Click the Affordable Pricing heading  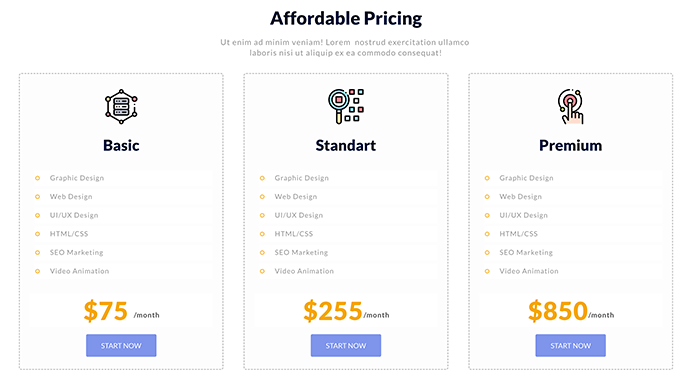click(x=346, y=19)
